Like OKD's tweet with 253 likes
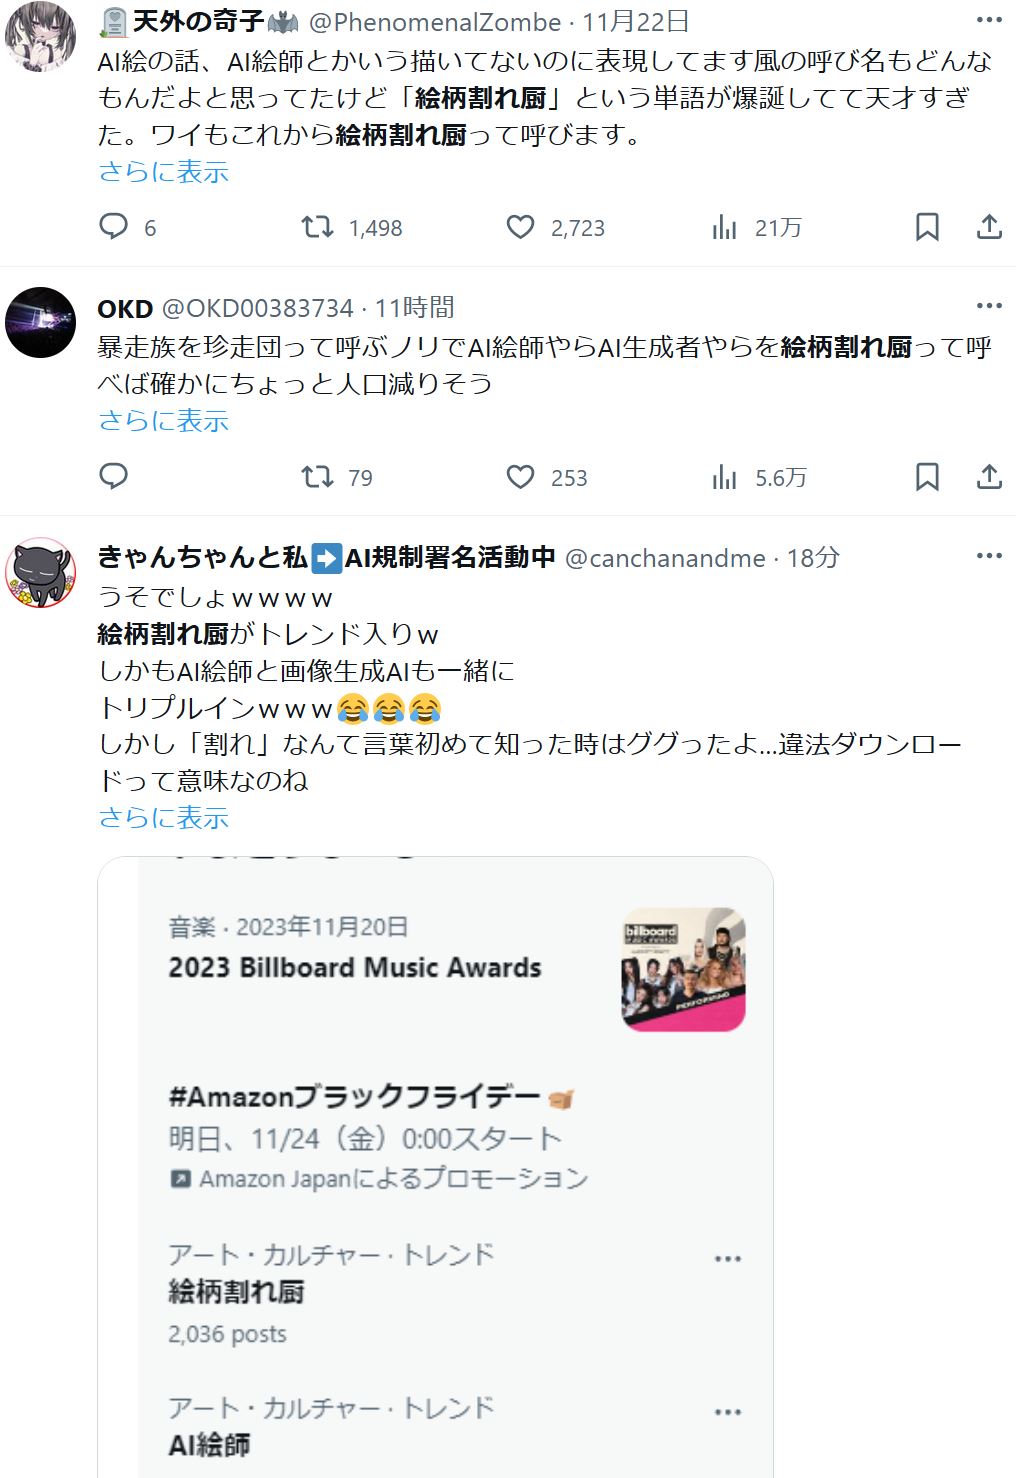 point(520,477)
